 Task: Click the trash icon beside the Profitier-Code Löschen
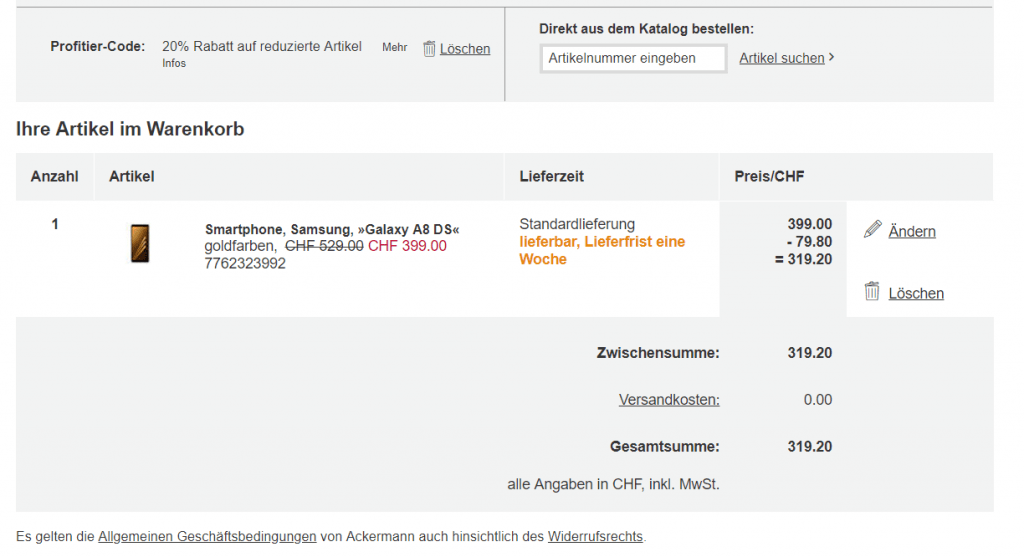(429, 48)
